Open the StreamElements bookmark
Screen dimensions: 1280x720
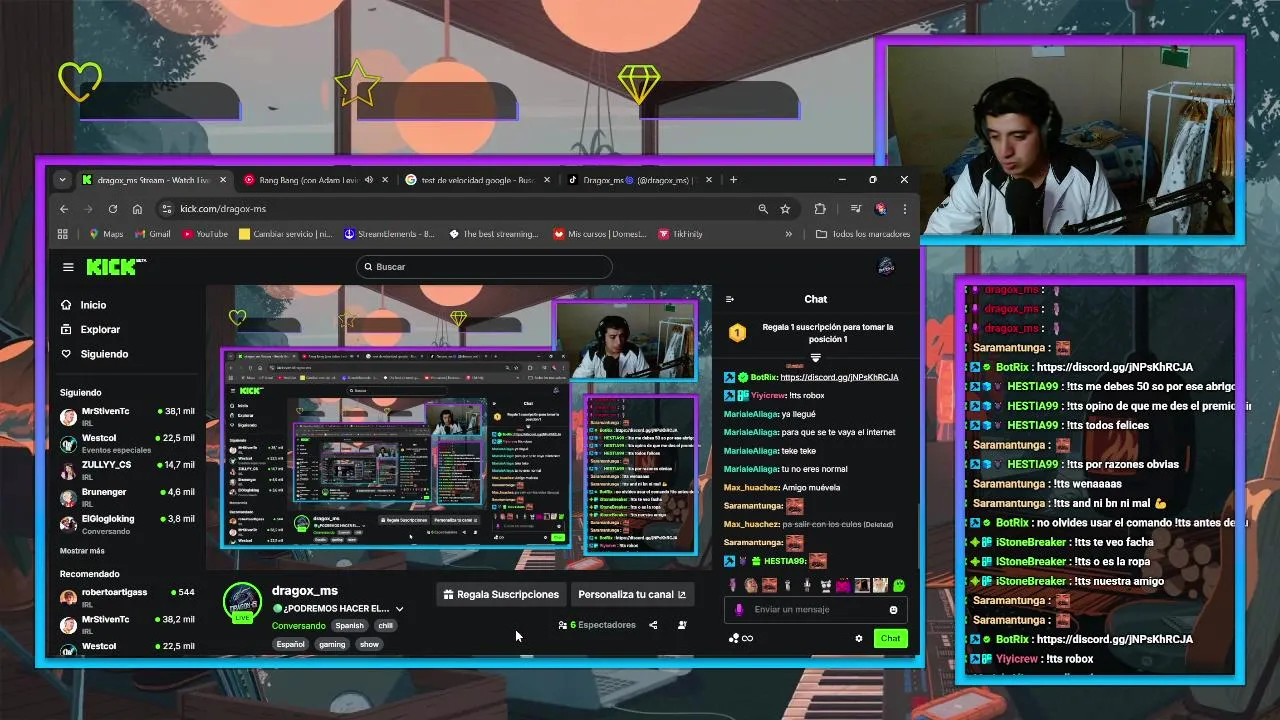pyautogui.click(x=389, y=234)
